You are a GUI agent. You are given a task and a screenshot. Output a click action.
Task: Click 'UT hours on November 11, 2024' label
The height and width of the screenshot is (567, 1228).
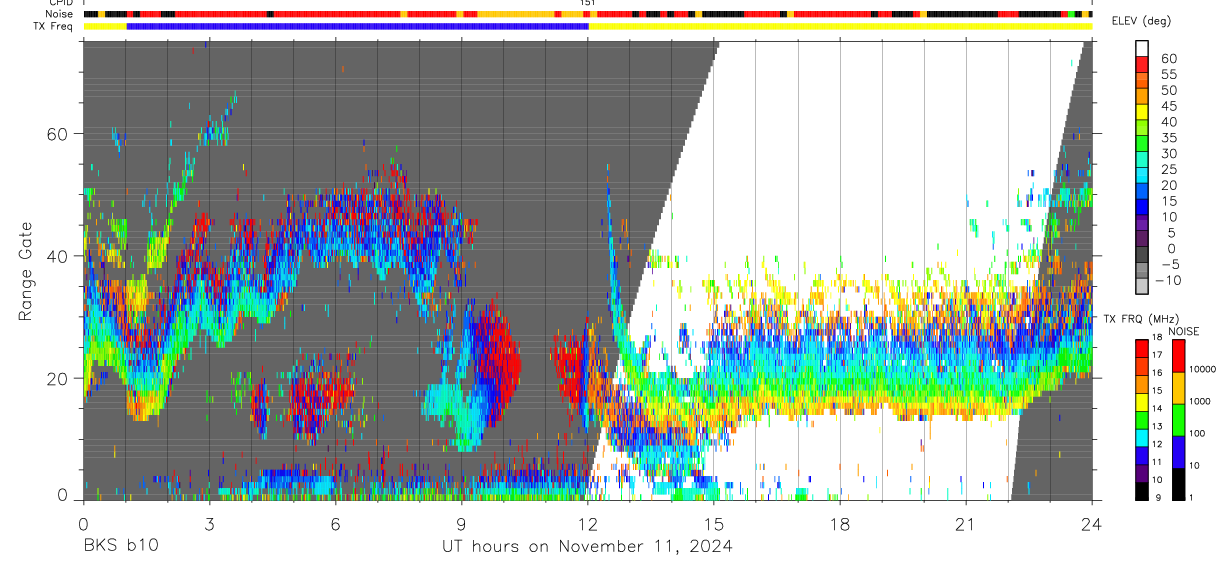(587, 546)
